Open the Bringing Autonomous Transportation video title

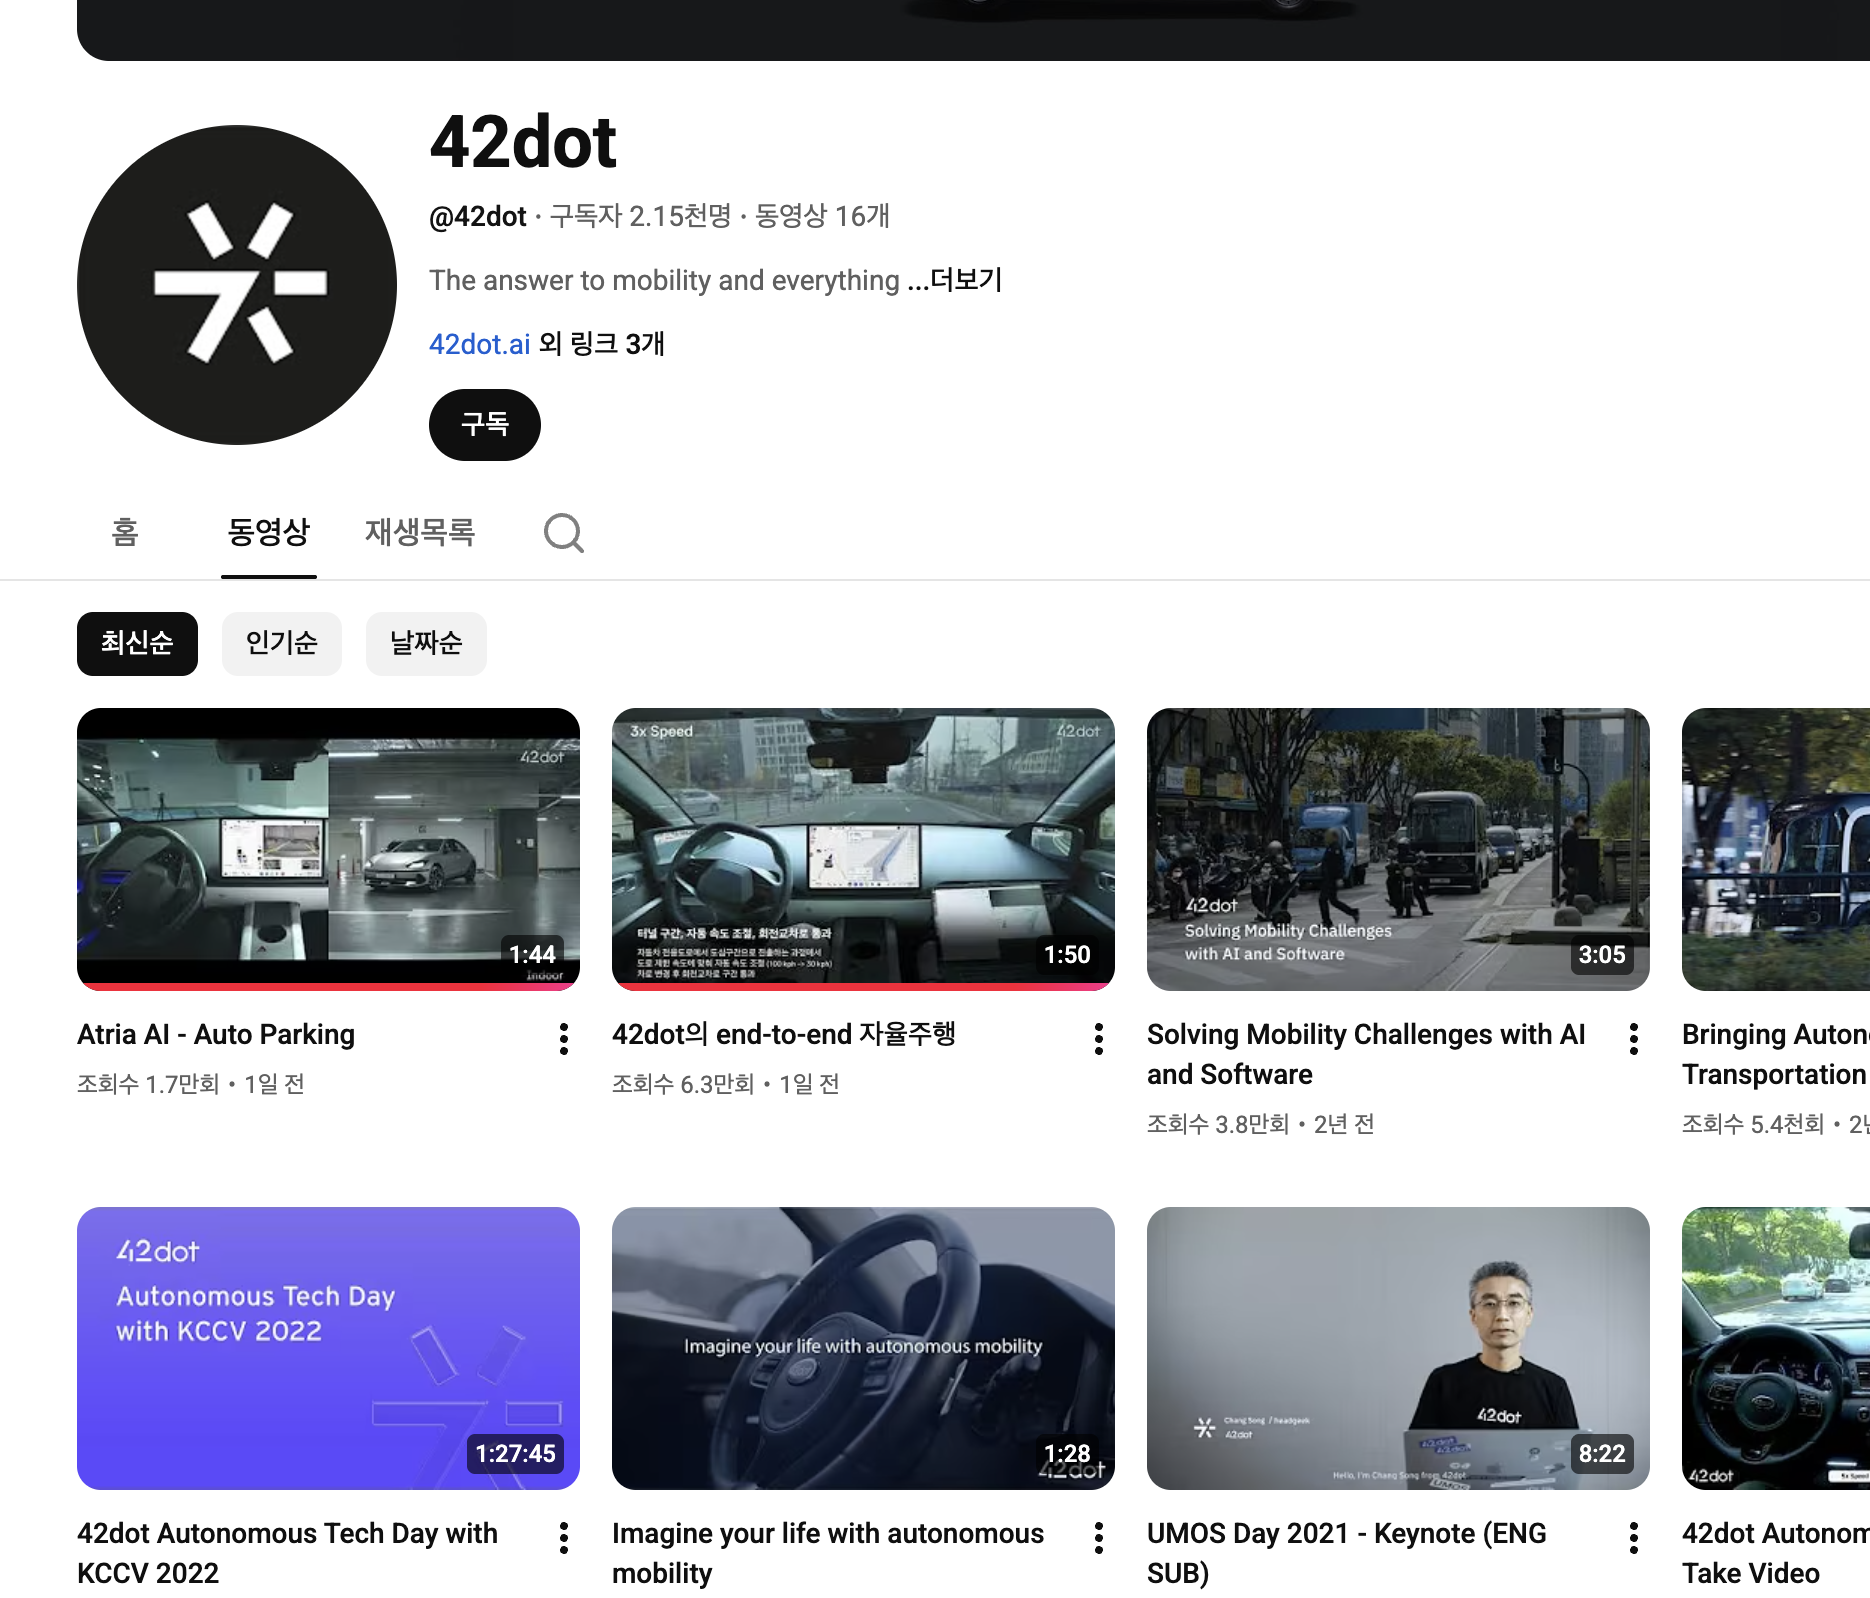(x=1775, y=1054)
